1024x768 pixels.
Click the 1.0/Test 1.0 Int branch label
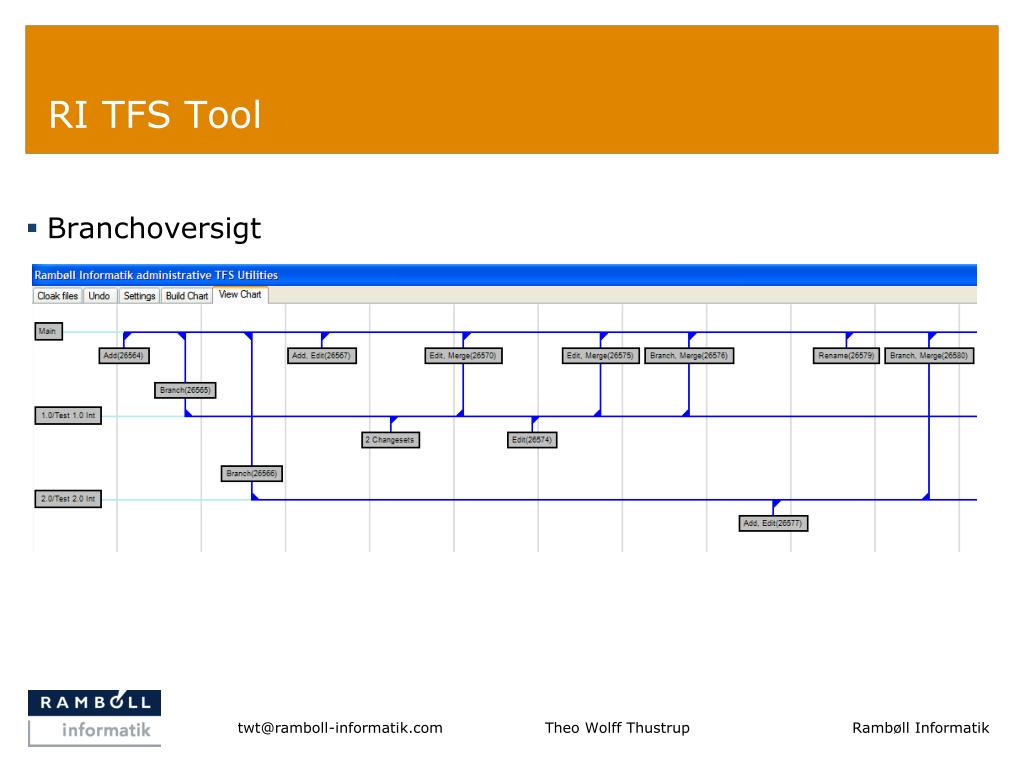(68, 415)
